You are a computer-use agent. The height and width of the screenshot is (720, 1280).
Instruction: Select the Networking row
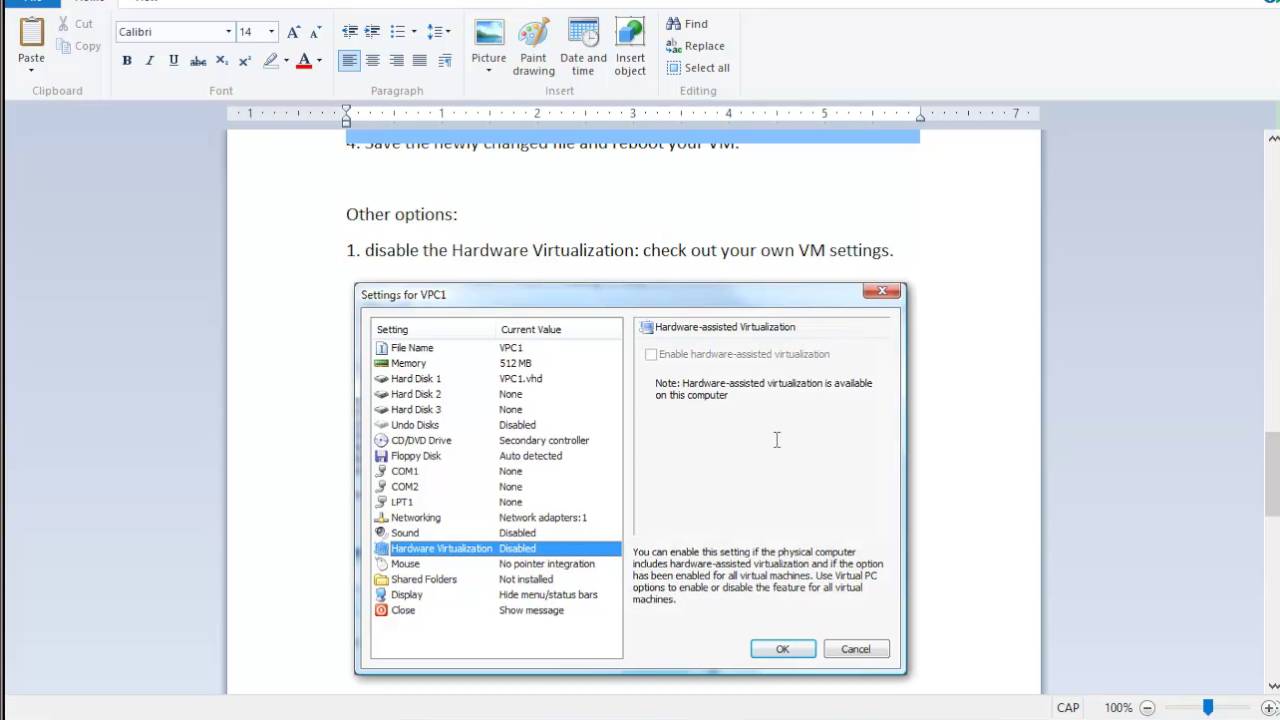pyautogui.click(x=497, y=517)
